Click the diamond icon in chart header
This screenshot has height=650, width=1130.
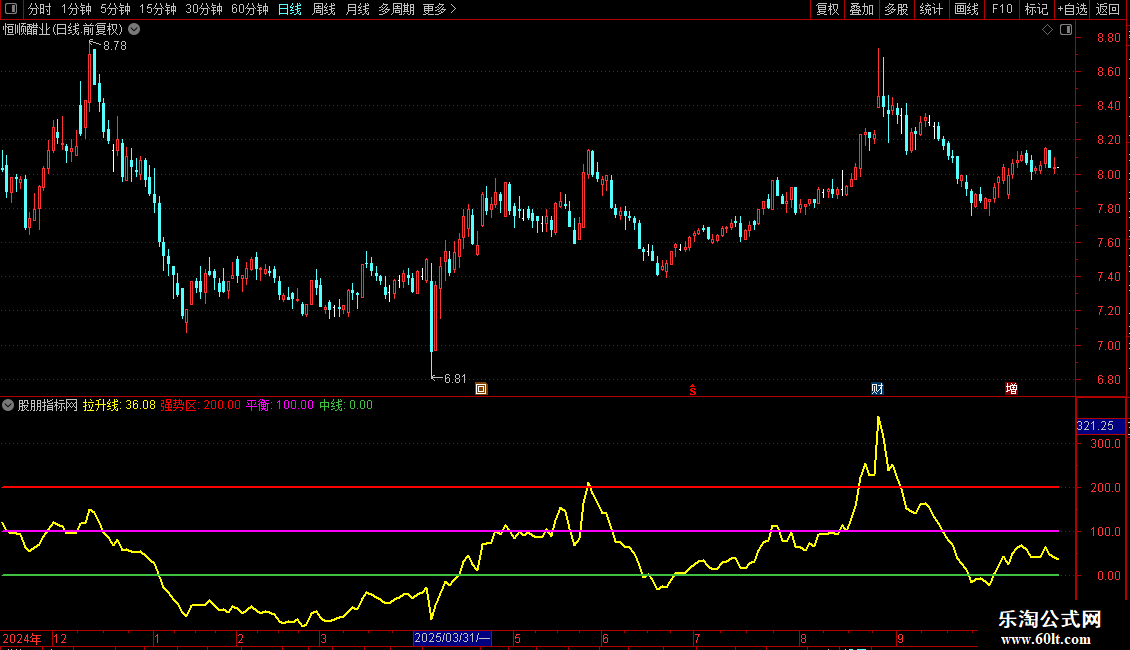(1048, 30)
